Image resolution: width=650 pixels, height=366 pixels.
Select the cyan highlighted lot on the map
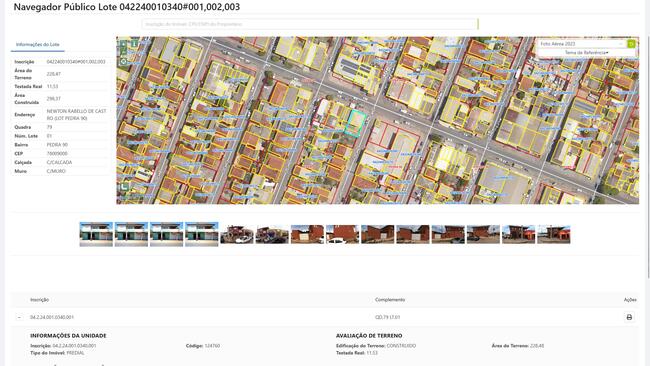click(x=355, y=123)
